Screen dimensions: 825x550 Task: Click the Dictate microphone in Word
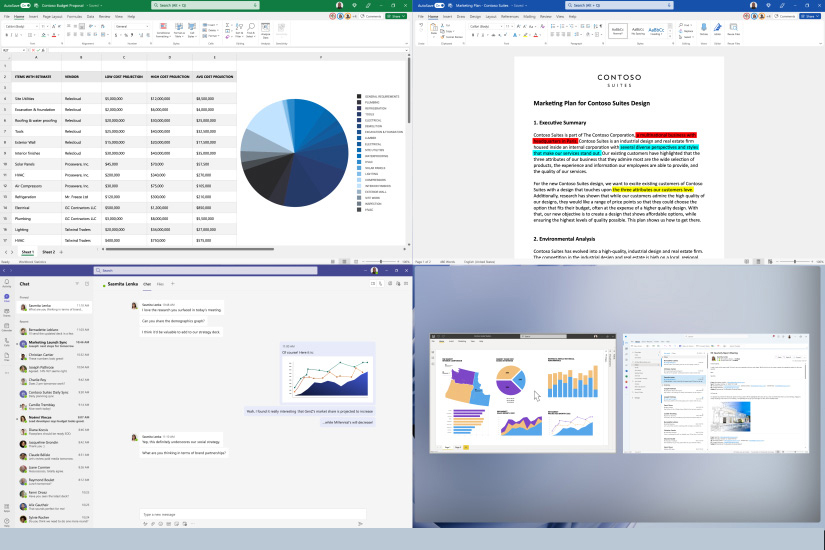[704, 28]
